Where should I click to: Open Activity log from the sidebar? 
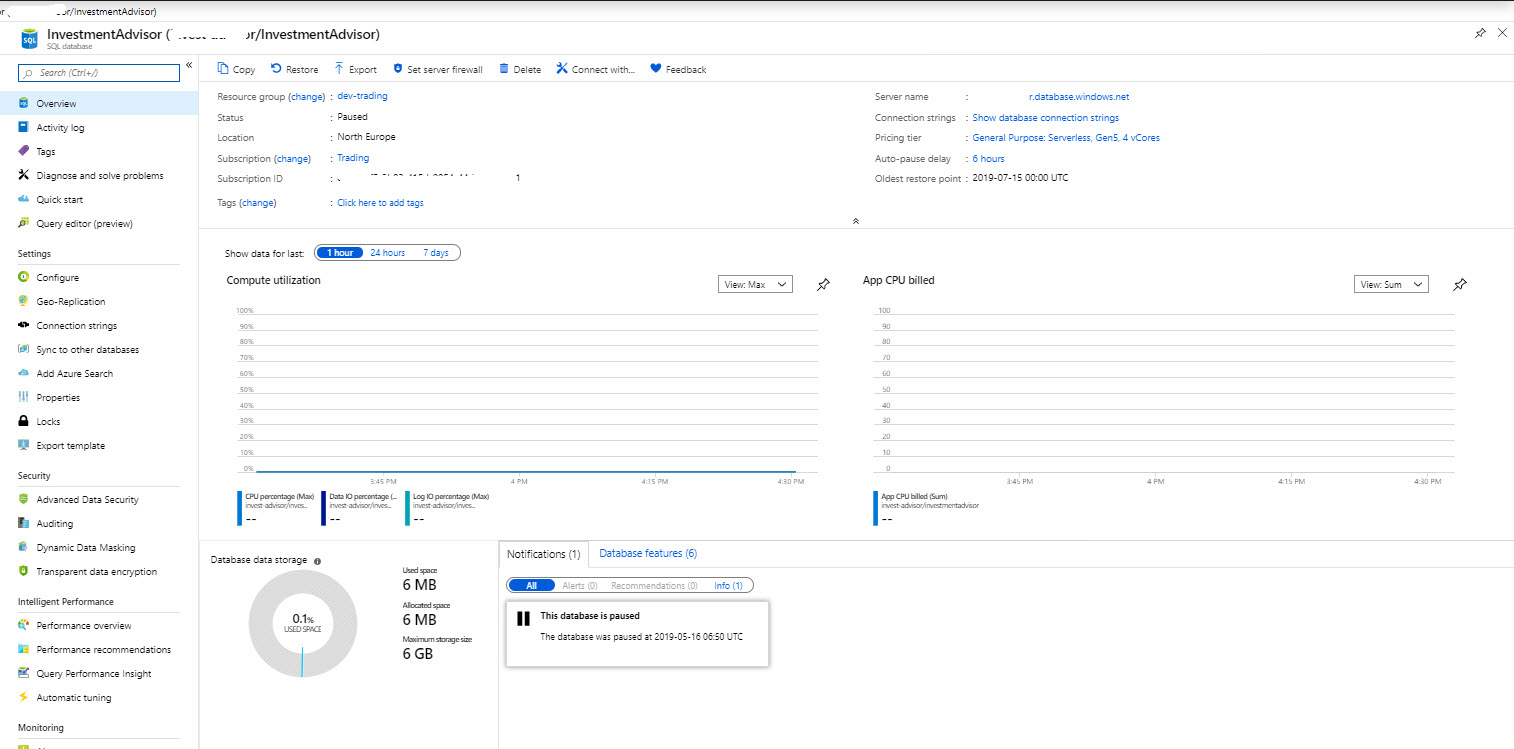pos(61,127)
